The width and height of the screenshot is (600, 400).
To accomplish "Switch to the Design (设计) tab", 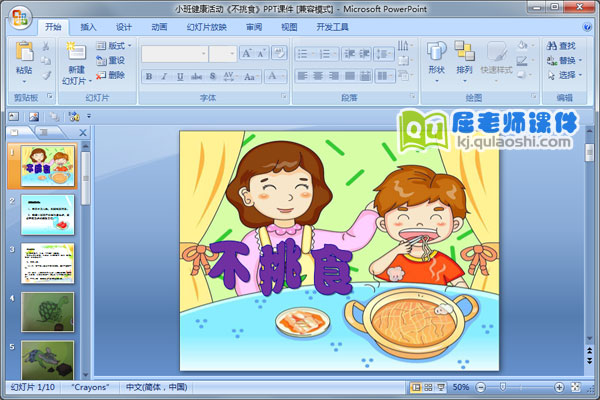I will 124,27.
